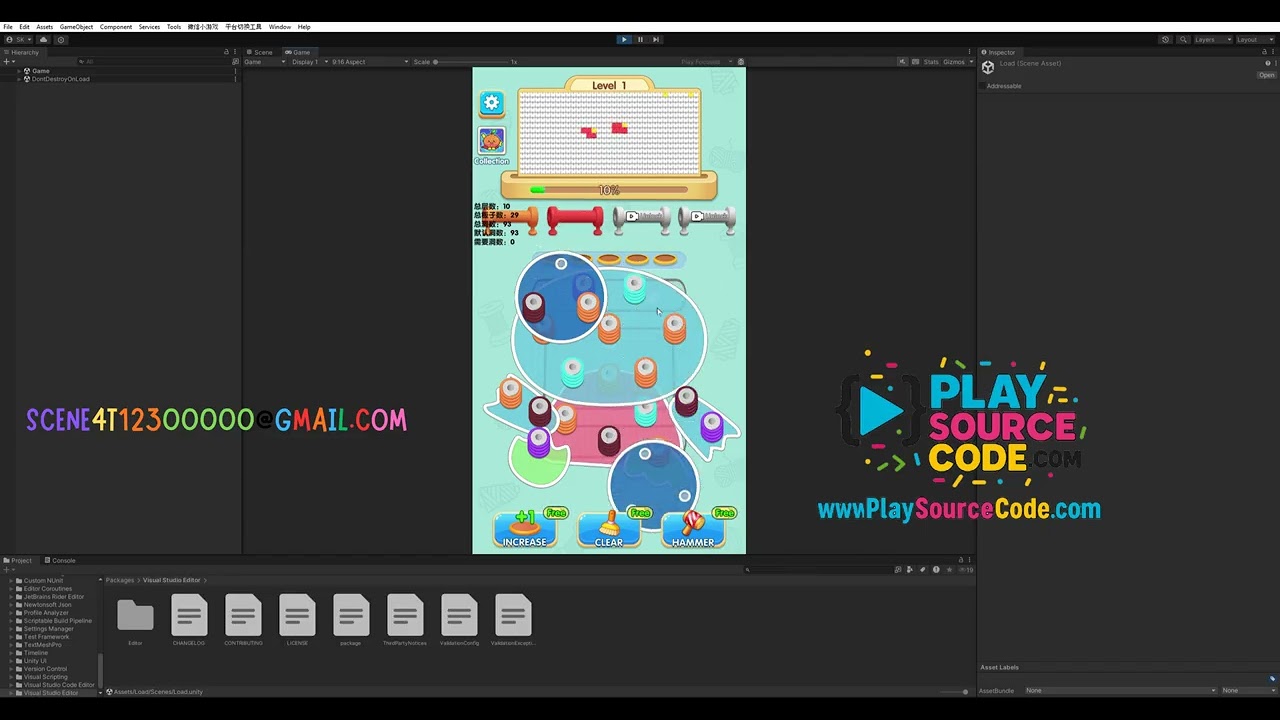This screenshot has width=1280, height=720.
Task: Select the ValidationConfig file
Action: tap(459, 620)
